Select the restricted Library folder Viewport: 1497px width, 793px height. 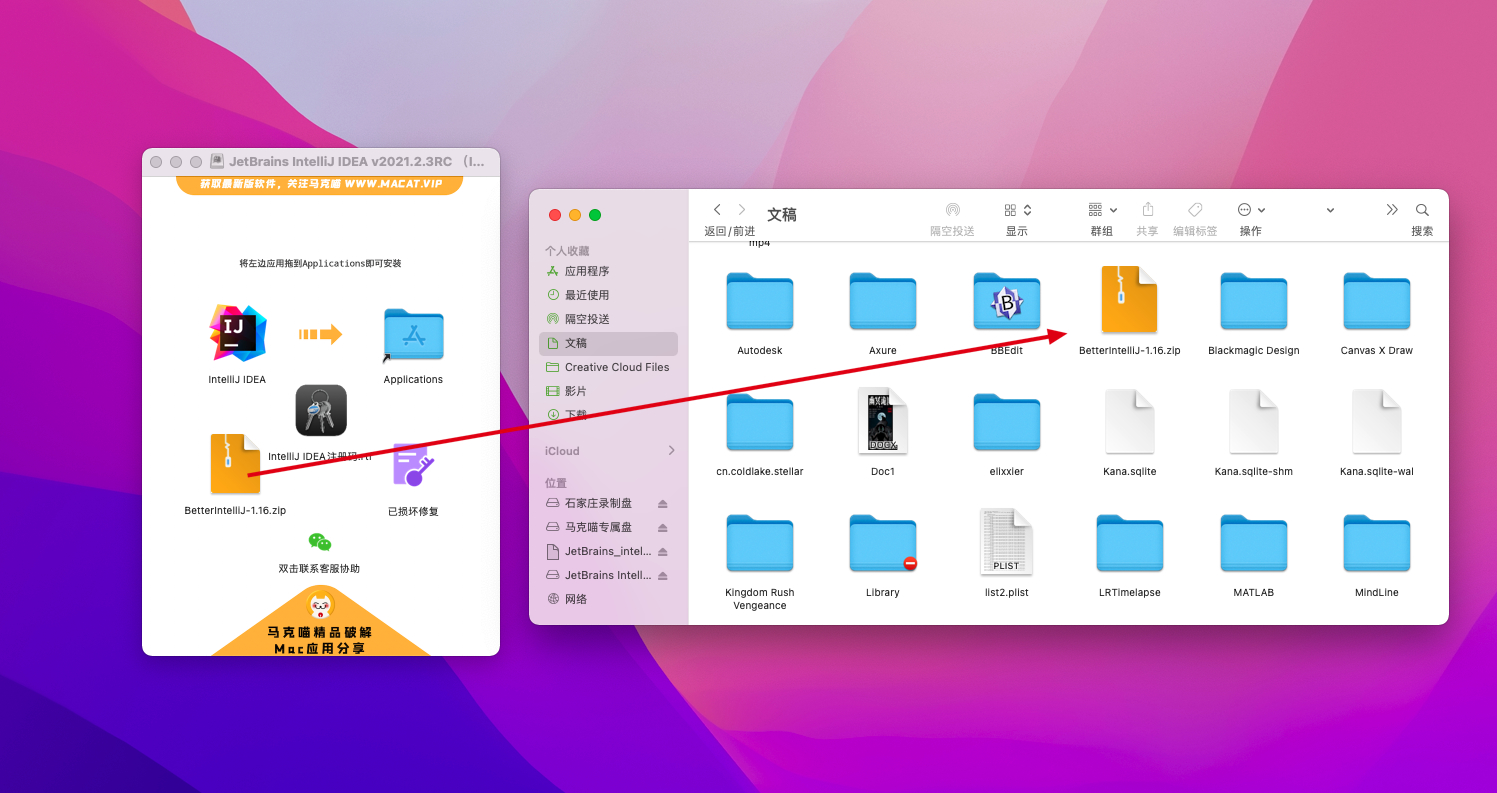coord(883,543)
